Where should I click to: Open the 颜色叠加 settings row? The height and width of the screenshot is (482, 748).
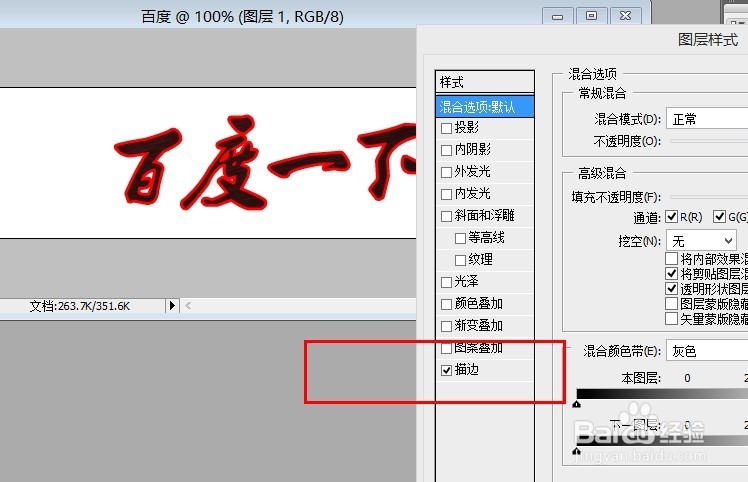(x=485, y=304)
